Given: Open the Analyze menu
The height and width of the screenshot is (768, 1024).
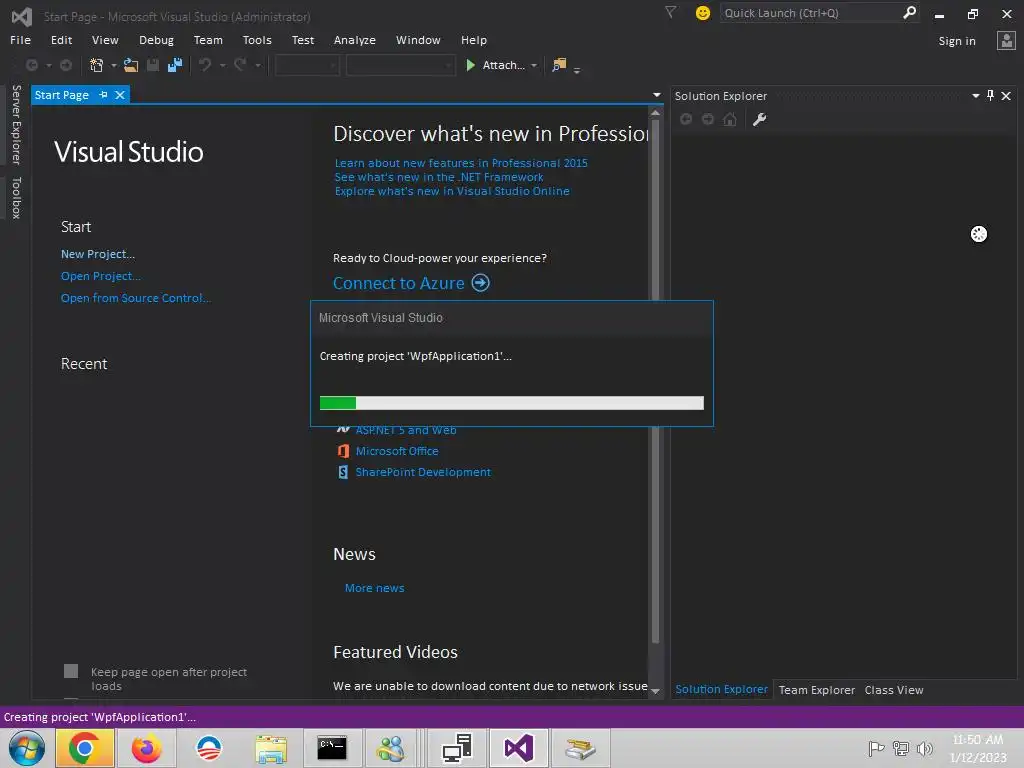Looking at the screenshot, I should point(355,40).
